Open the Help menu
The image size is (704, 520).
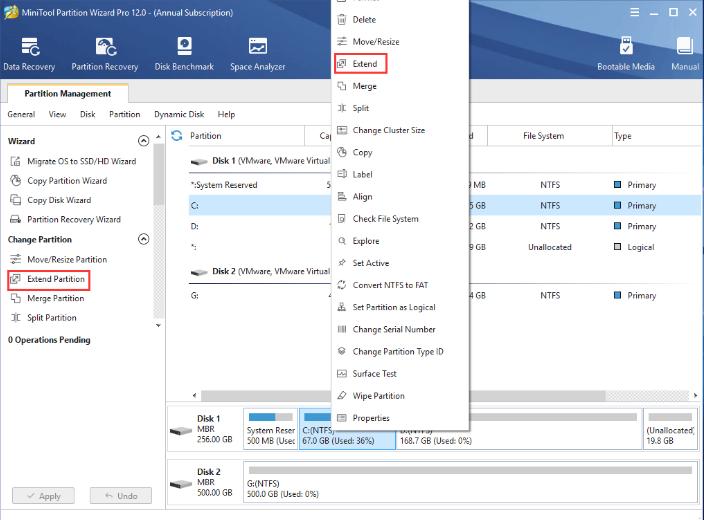tap(226, 114)
